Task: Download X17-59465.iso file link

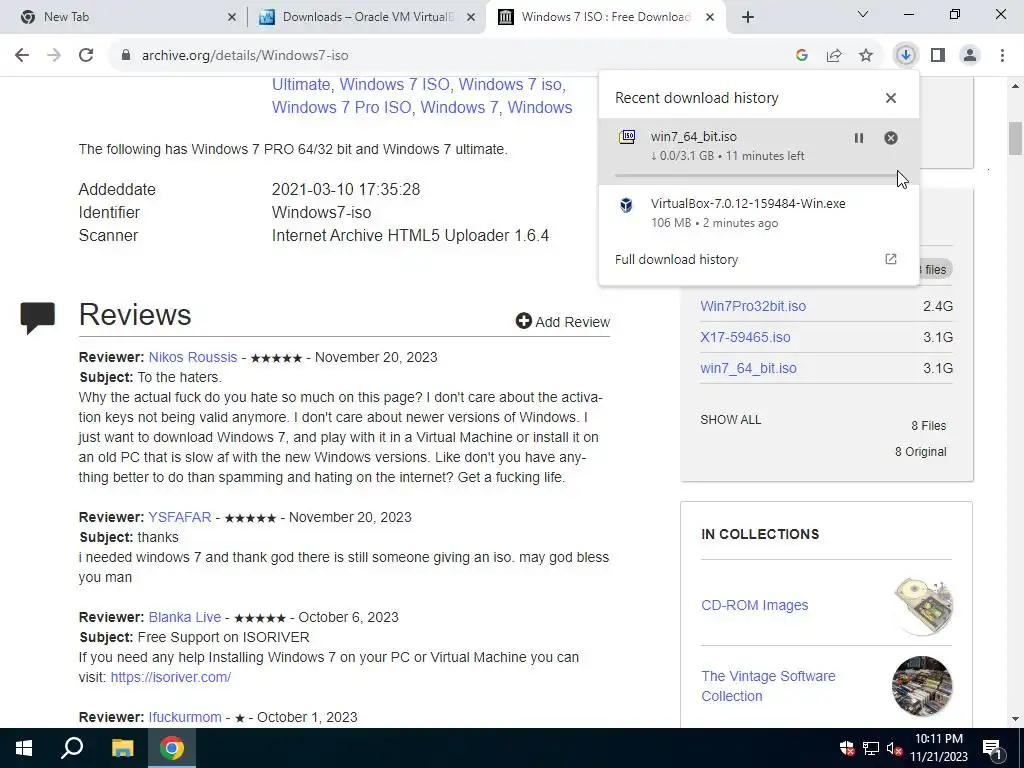Action: coord(745,338)
